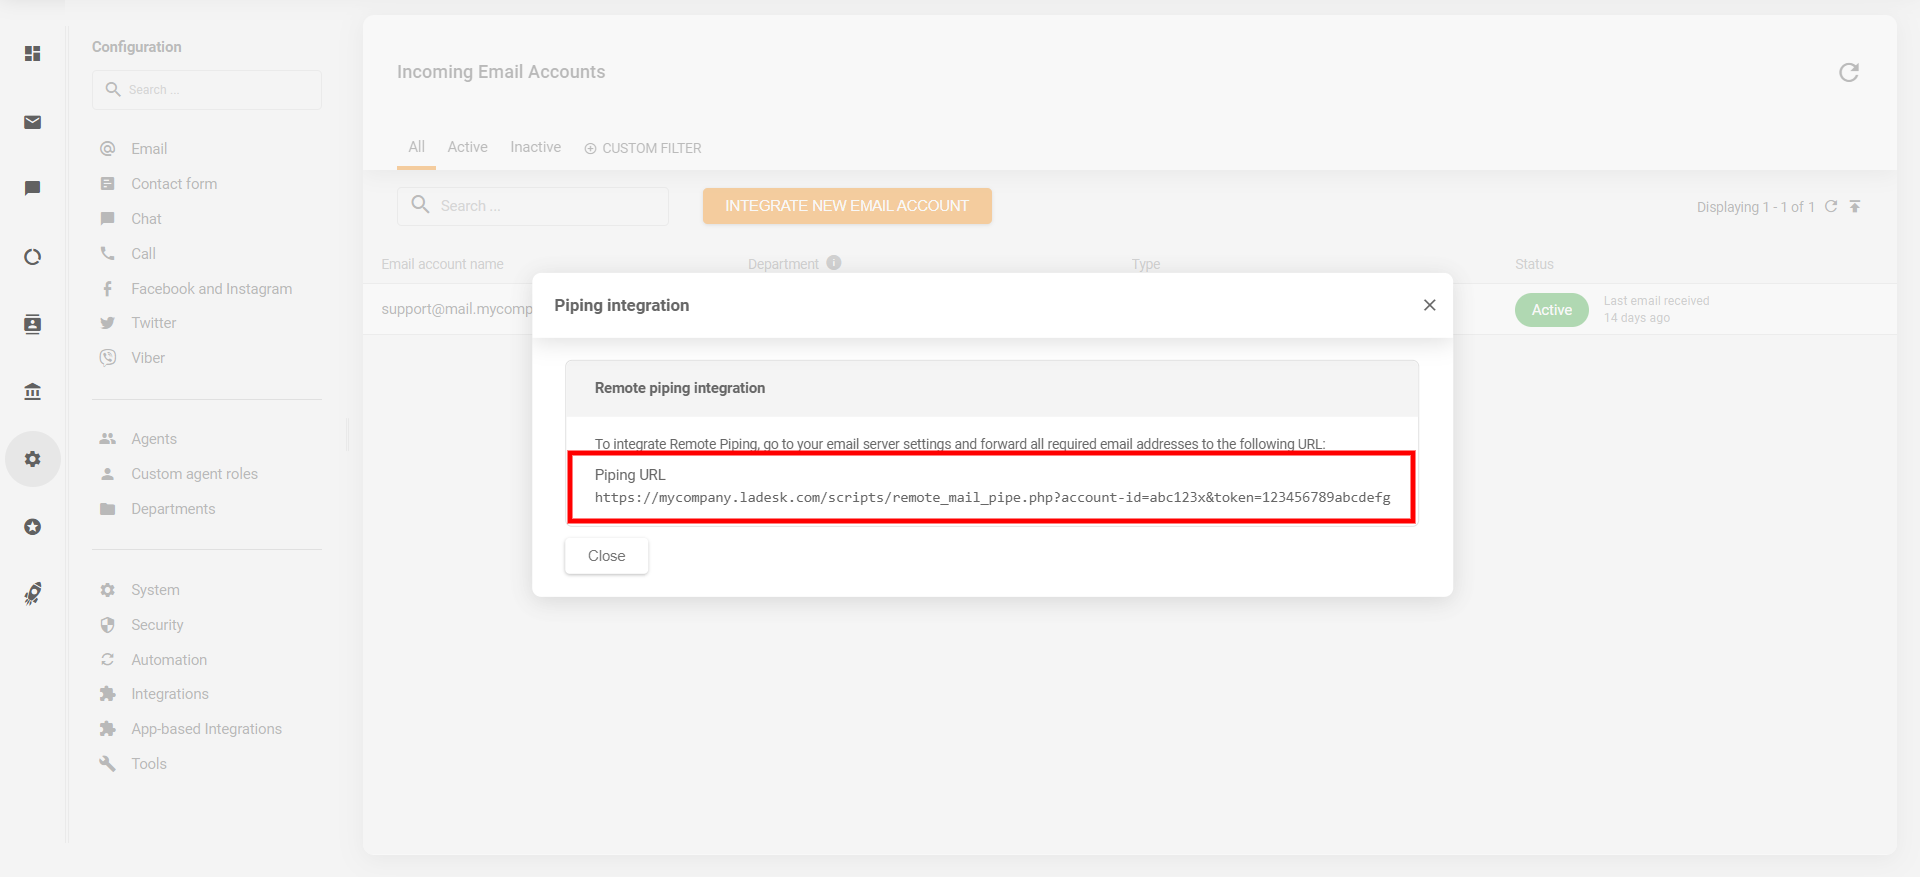Select the configuration gear icon

click(33, 459)
